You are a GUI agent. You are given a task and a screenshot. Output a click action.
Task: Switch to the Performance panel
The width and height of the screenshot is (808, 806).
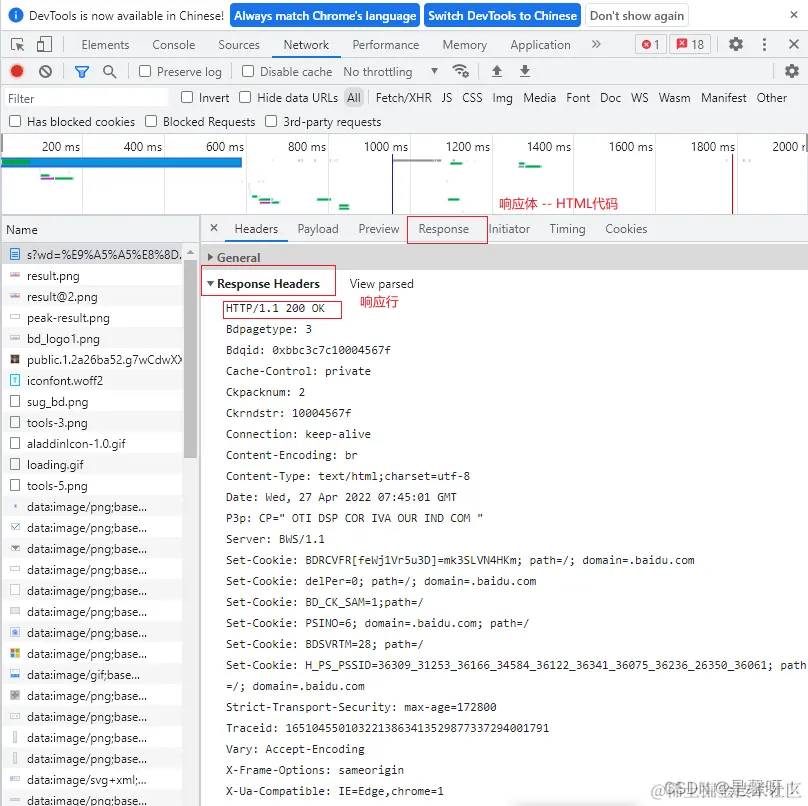click(385, 45)
